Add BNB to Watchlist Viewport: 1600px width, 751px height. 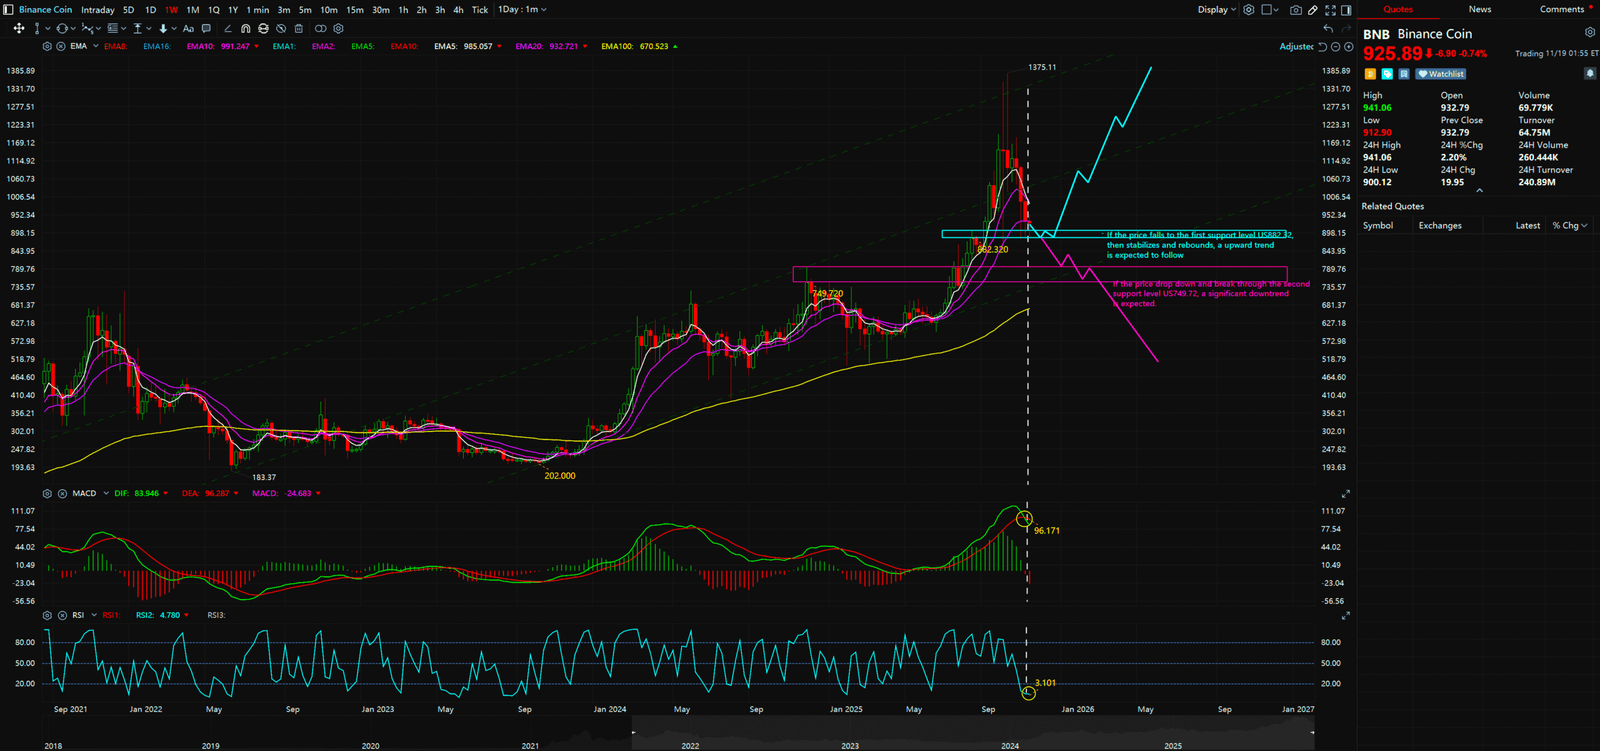pos(1441,74)
